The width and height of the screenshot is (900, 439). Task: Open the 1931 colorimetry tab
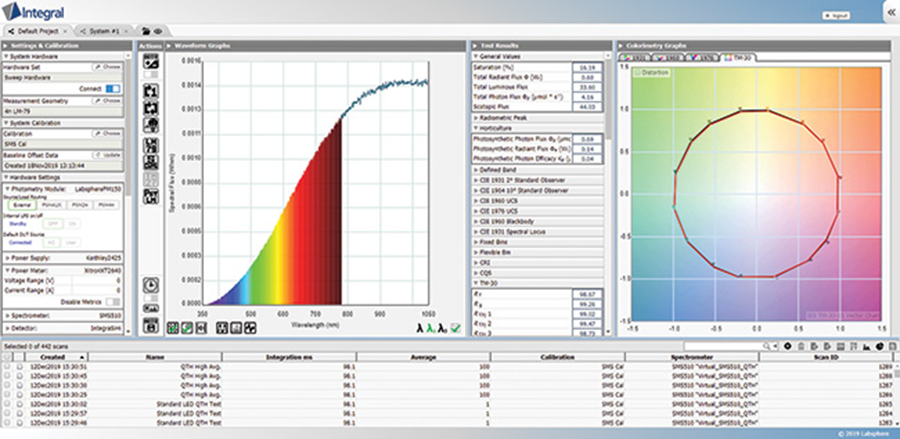tap(636, 57)
